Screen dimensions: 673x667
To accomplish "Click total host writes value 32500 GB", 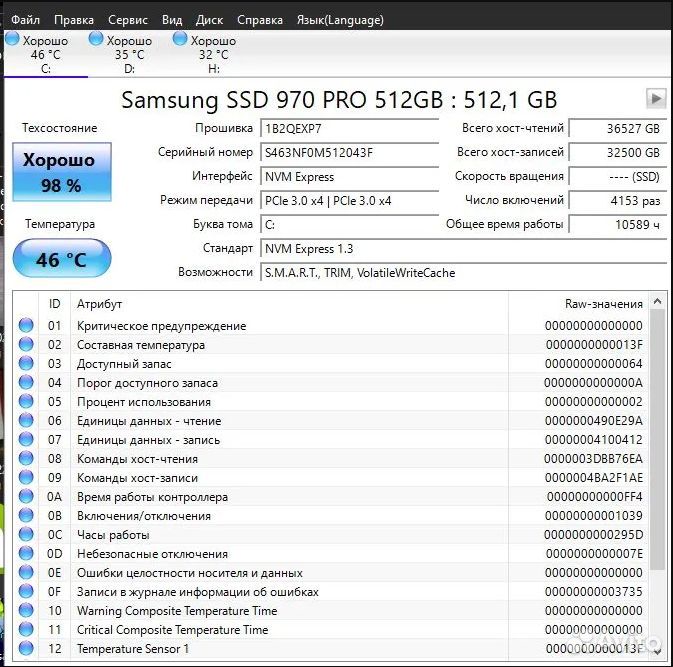I will pos(618,152).
